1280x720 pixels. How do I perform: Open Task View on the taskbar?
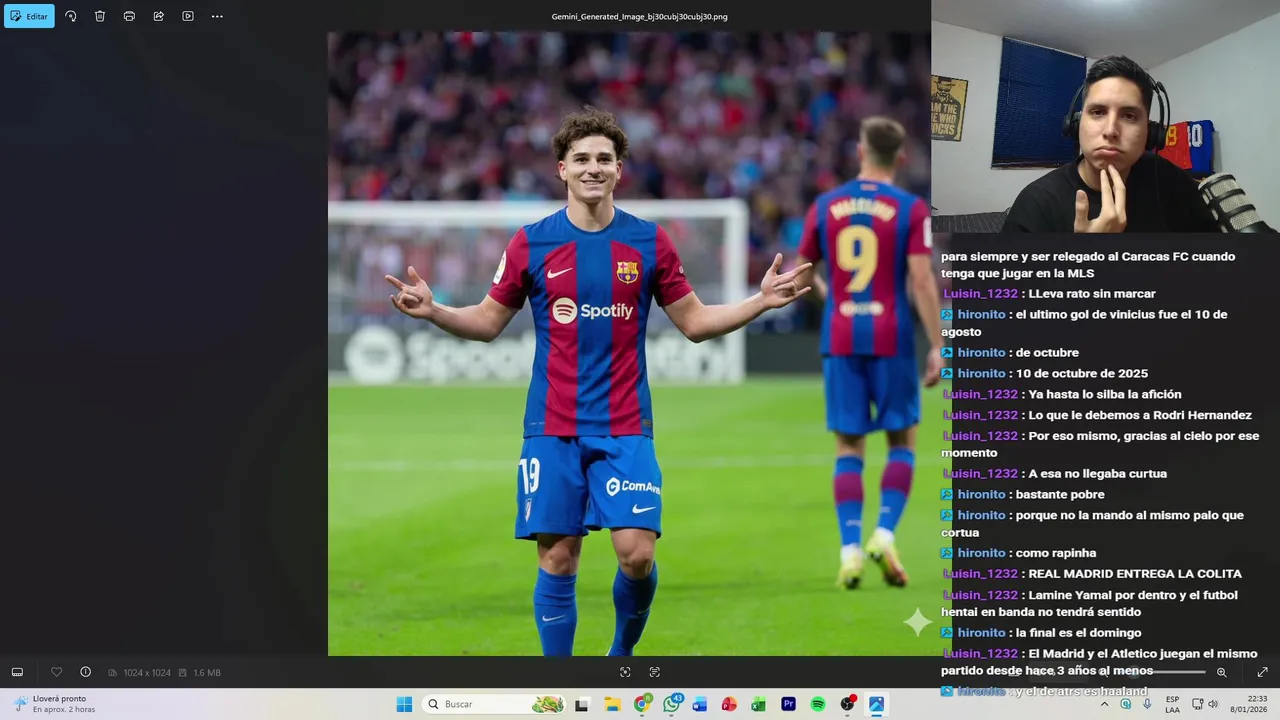pyautogui.click(x=581, y=704)
